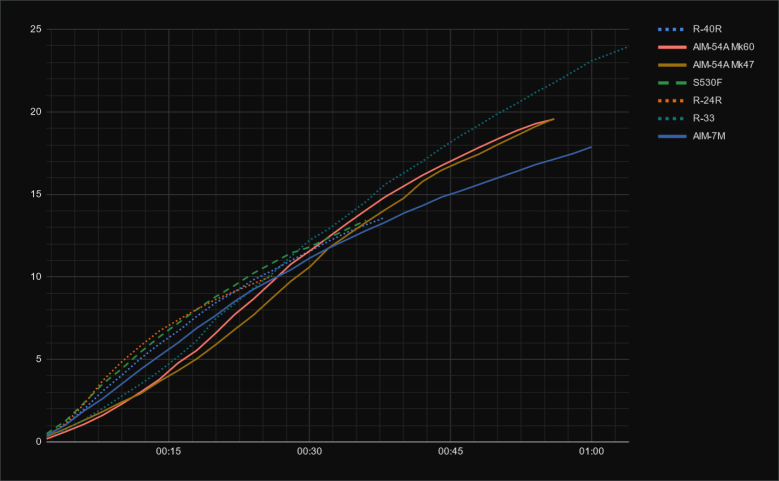Click the 00:15 x-axis tick label
This screenshot has width=779, height=481.
pos(167,452)
